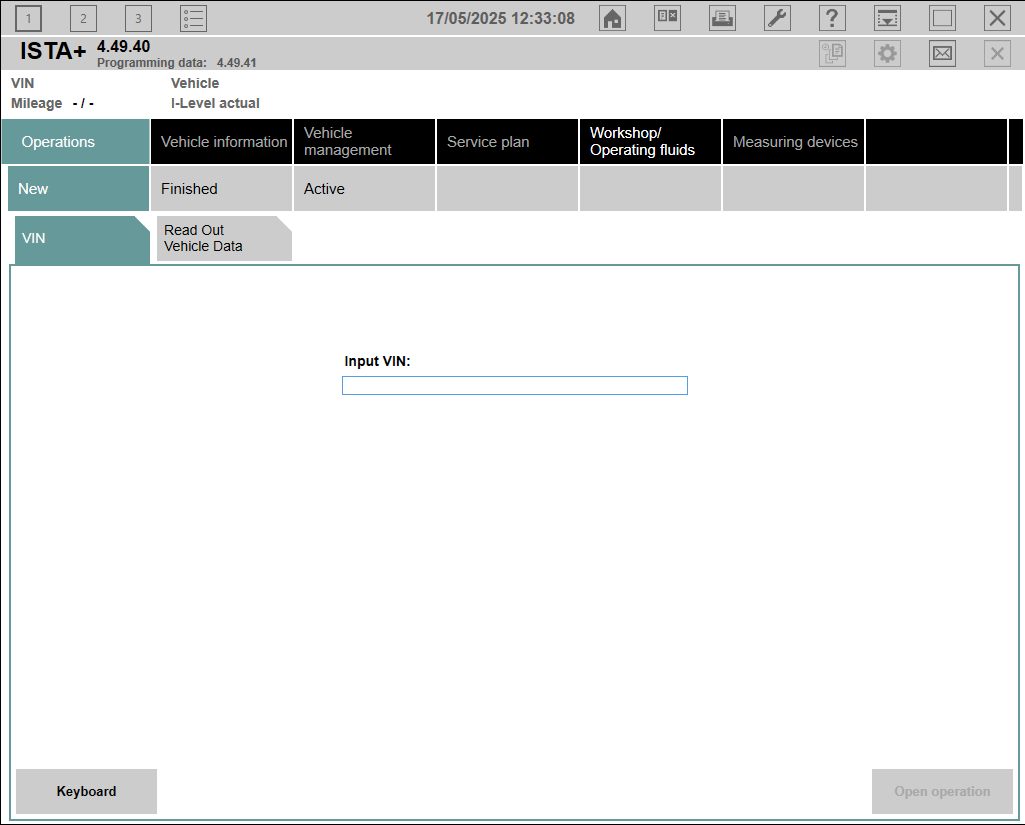This screenshot has width=1025, height=825.
Task: Click into the Input VIN field
Action: [x=514, y=386]
